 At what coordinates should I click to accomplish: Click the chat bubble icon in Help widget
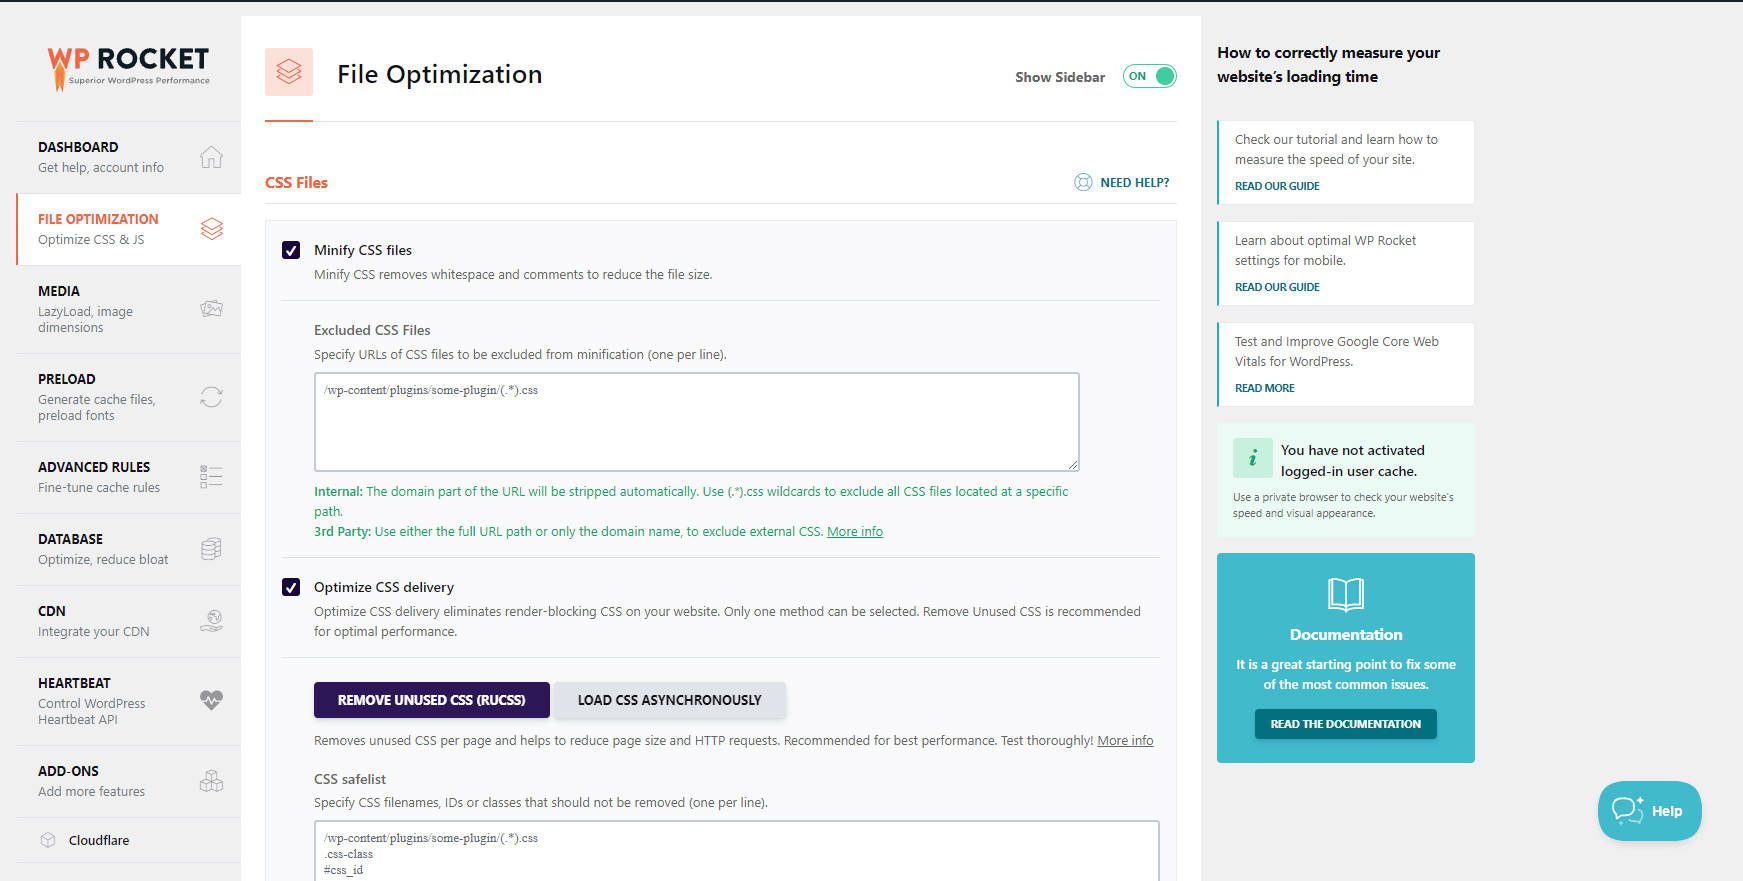pyautogui.click(x=1627, y=811)
